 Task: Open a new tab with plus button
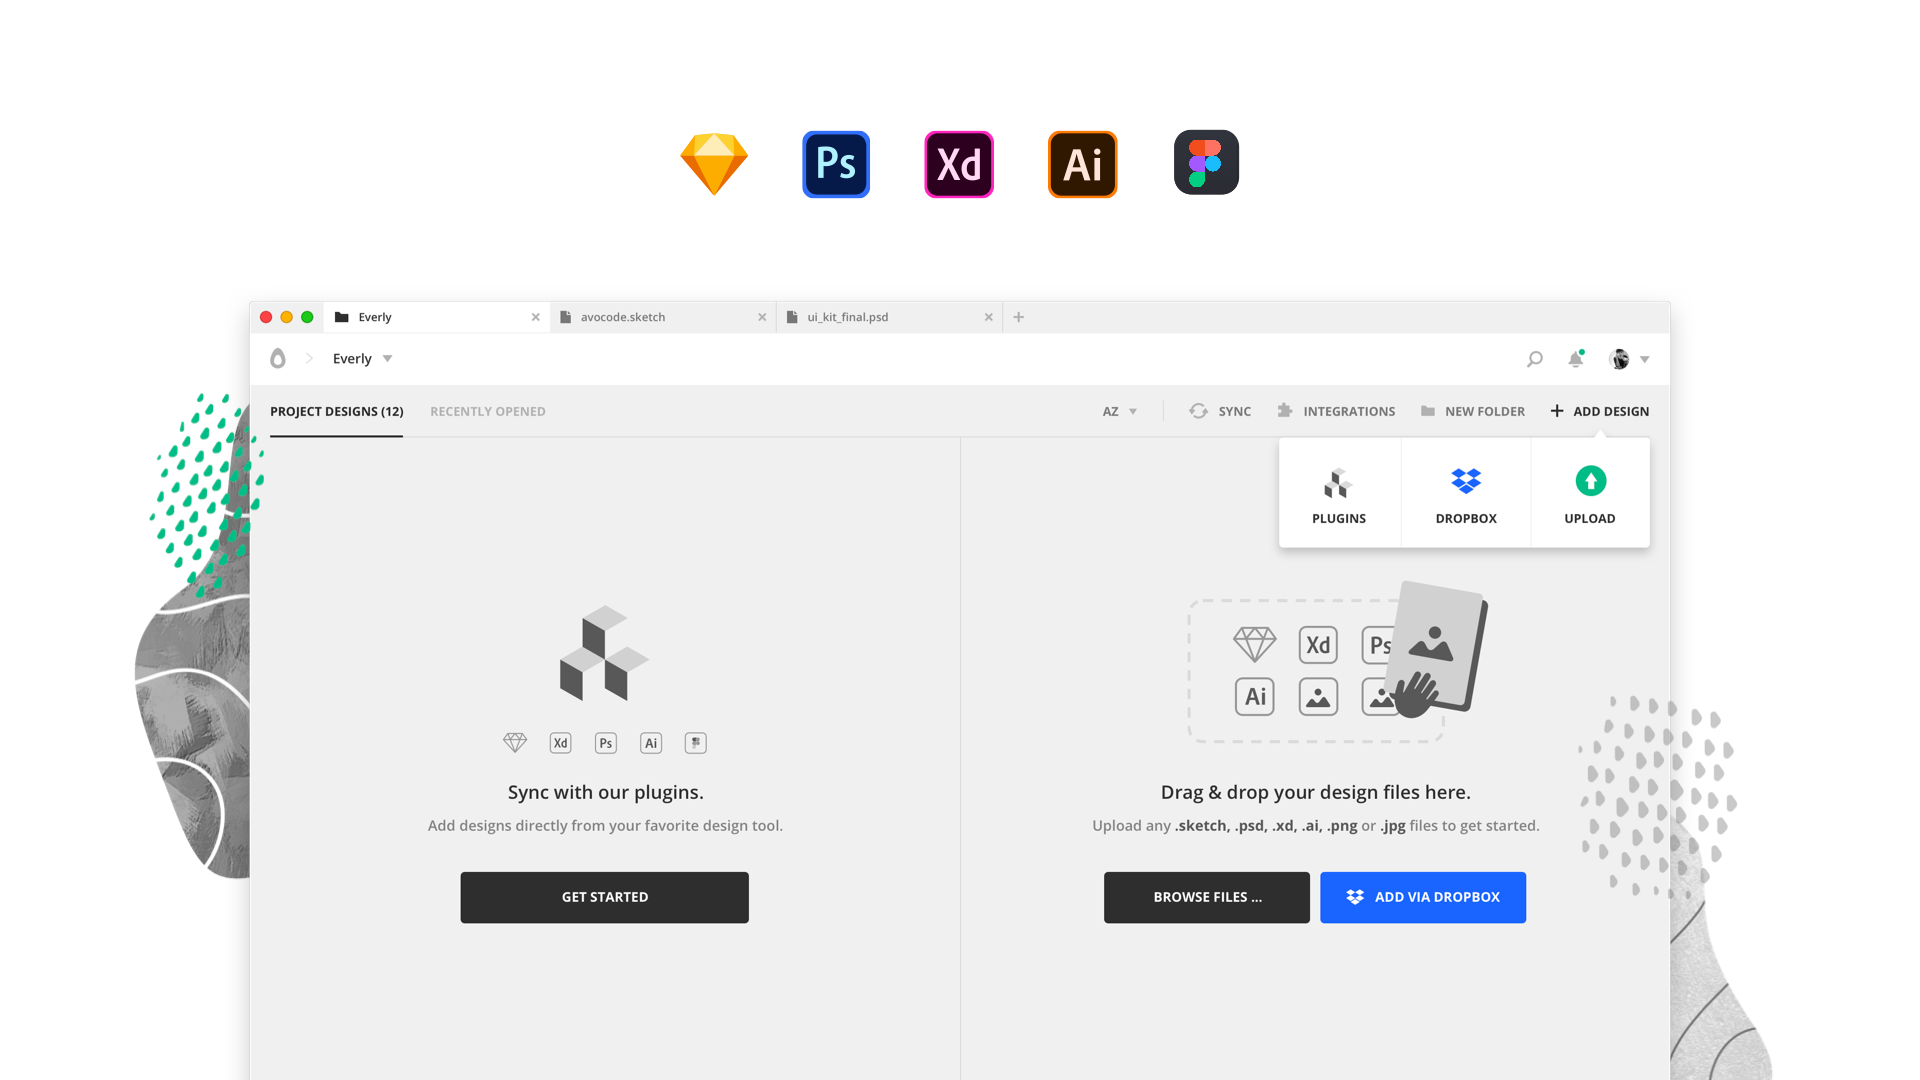coord(1019,317)
